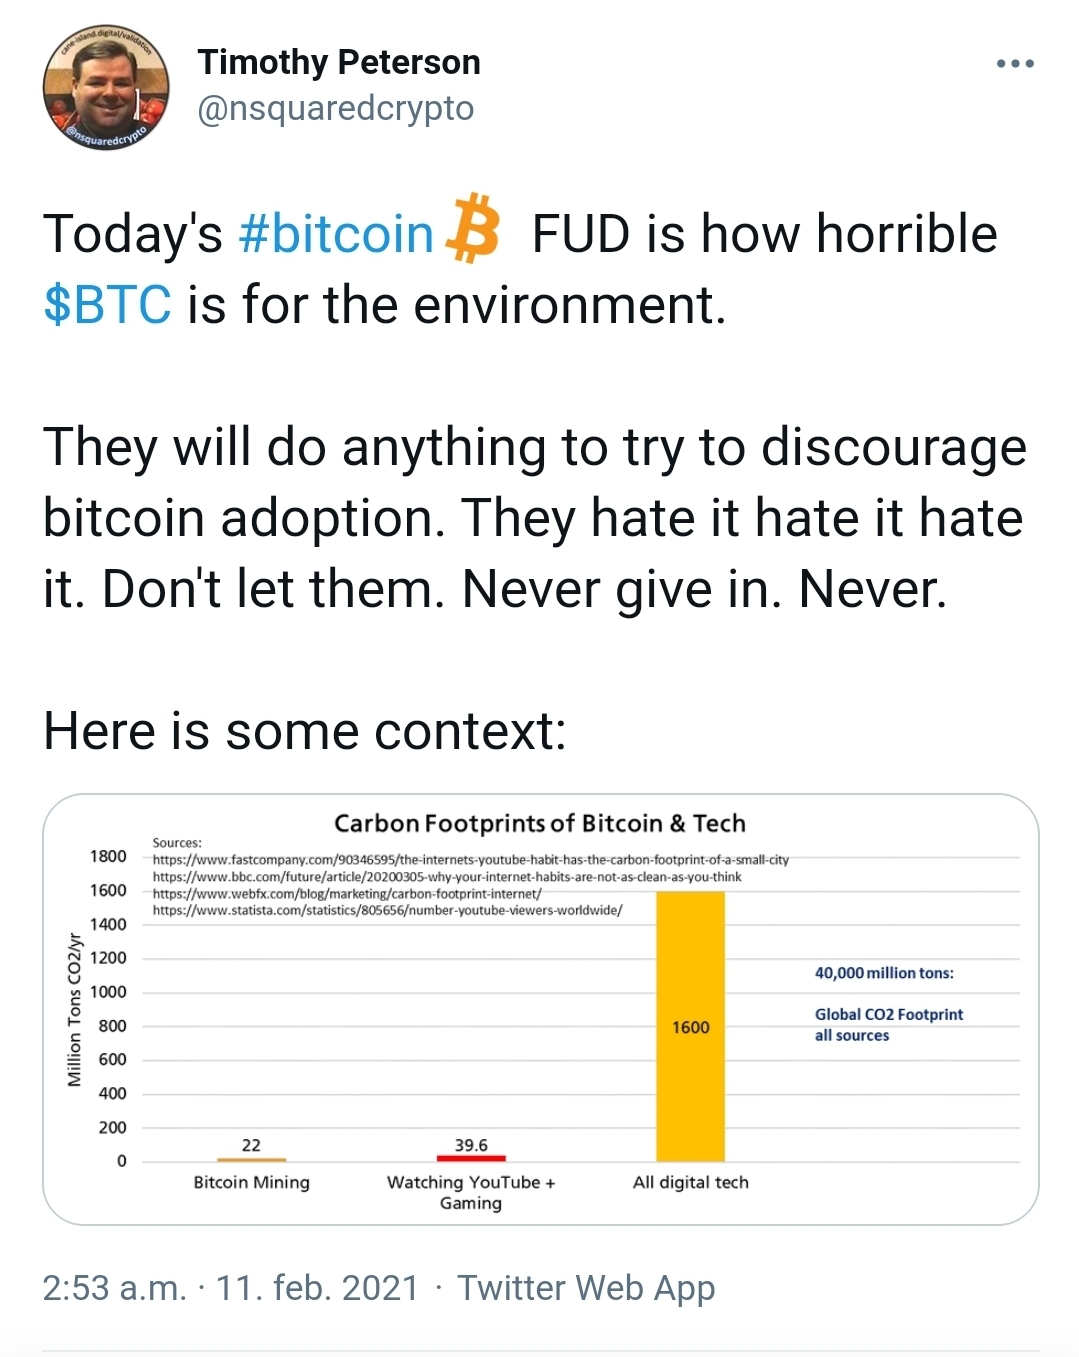Open the carbon footprint chart image
Viewport: 1079px width, 1357px height.
pos(540,1009)
